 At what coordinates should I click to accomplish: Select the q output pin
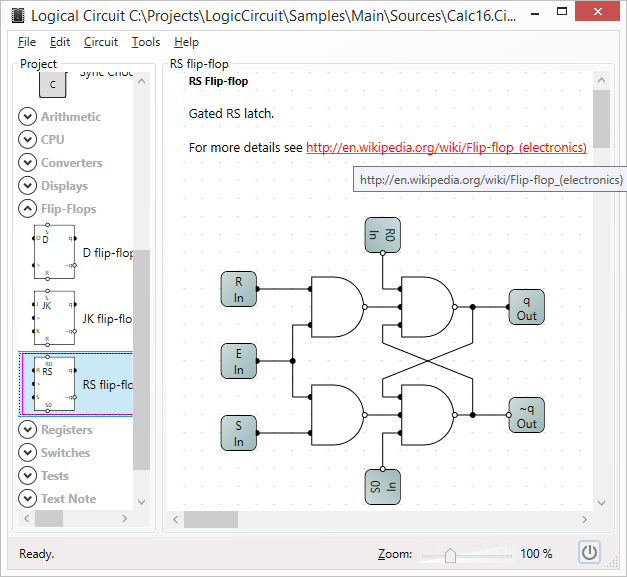coord(526,307)
